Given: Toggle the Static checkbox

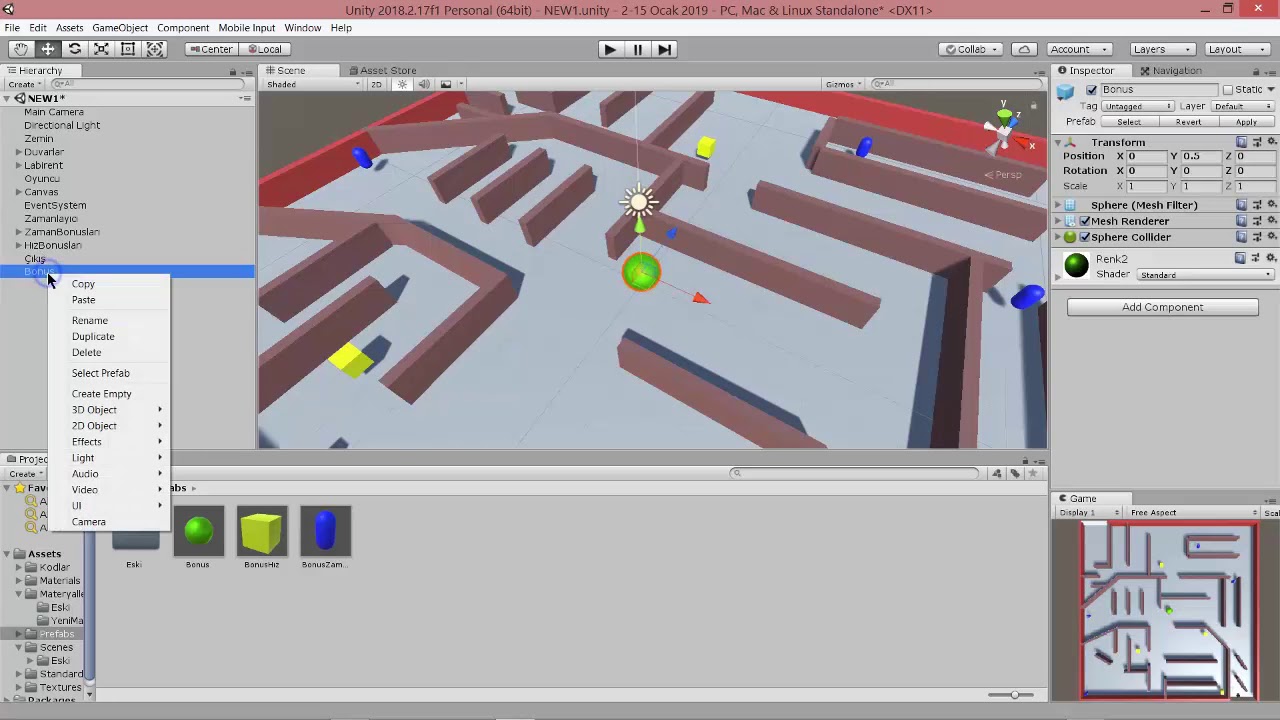Looking at the screenshot, I should (x=1227, y=90).
